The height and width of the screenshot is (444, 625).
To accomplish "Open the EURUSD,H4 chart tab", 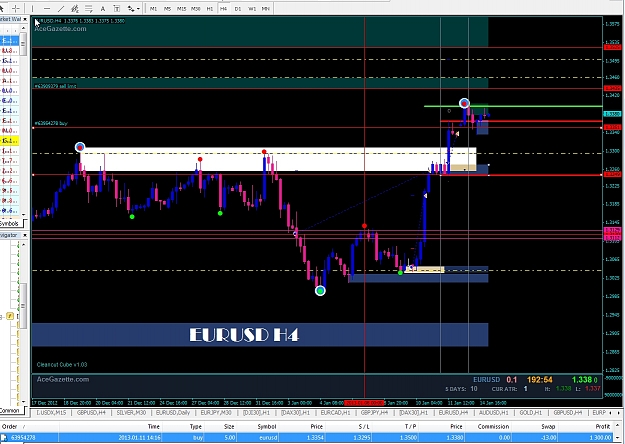I will [x=454, y=413].
